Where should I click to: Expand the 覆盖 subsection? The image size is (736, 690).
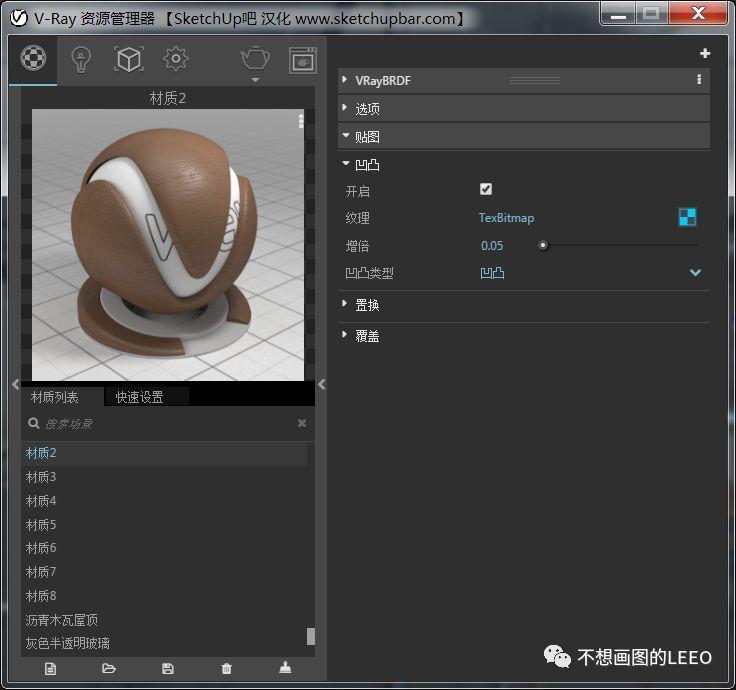pos(345,334)
